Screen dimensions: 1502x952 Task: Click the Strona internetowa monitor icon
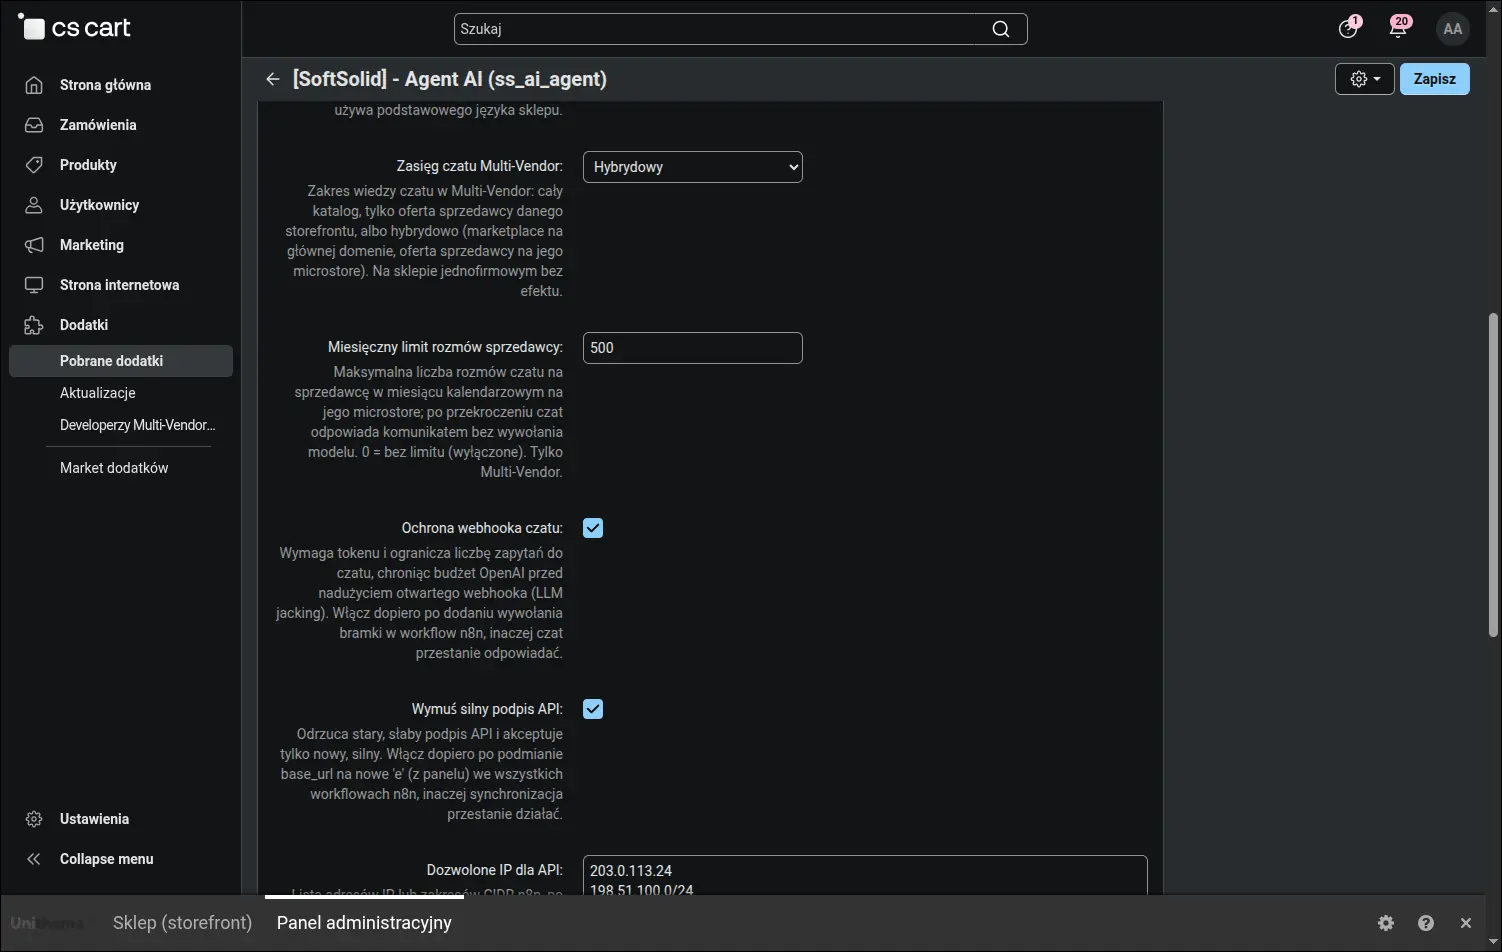point(34,285)
